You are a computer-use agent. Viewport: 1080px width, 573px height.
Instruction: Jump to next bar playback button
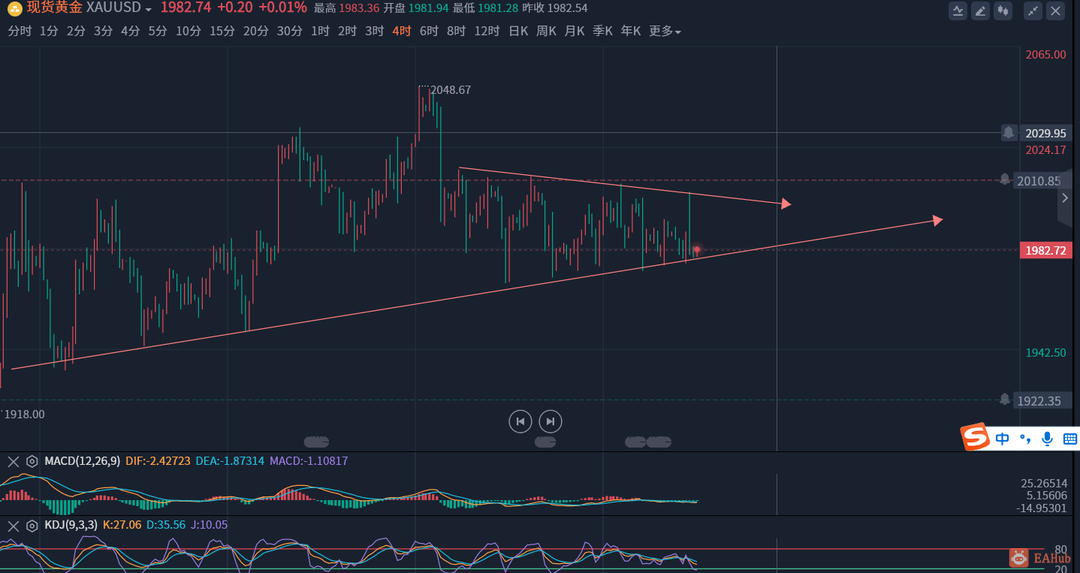[550, 421]
